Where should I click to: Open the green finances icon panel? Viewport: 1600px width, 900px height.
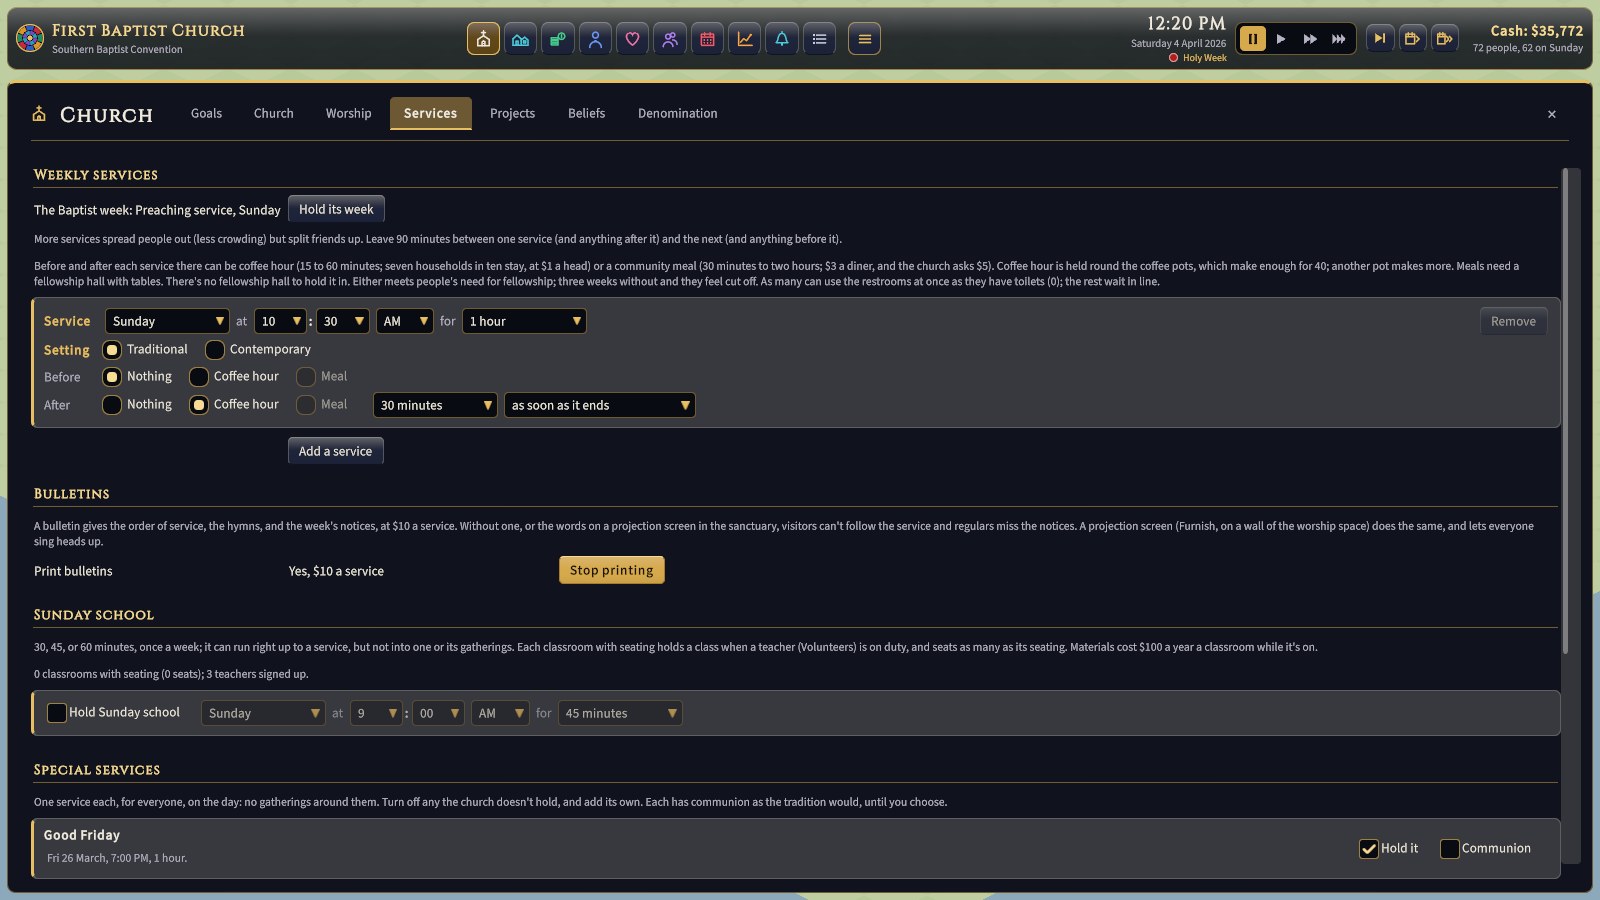557,39
